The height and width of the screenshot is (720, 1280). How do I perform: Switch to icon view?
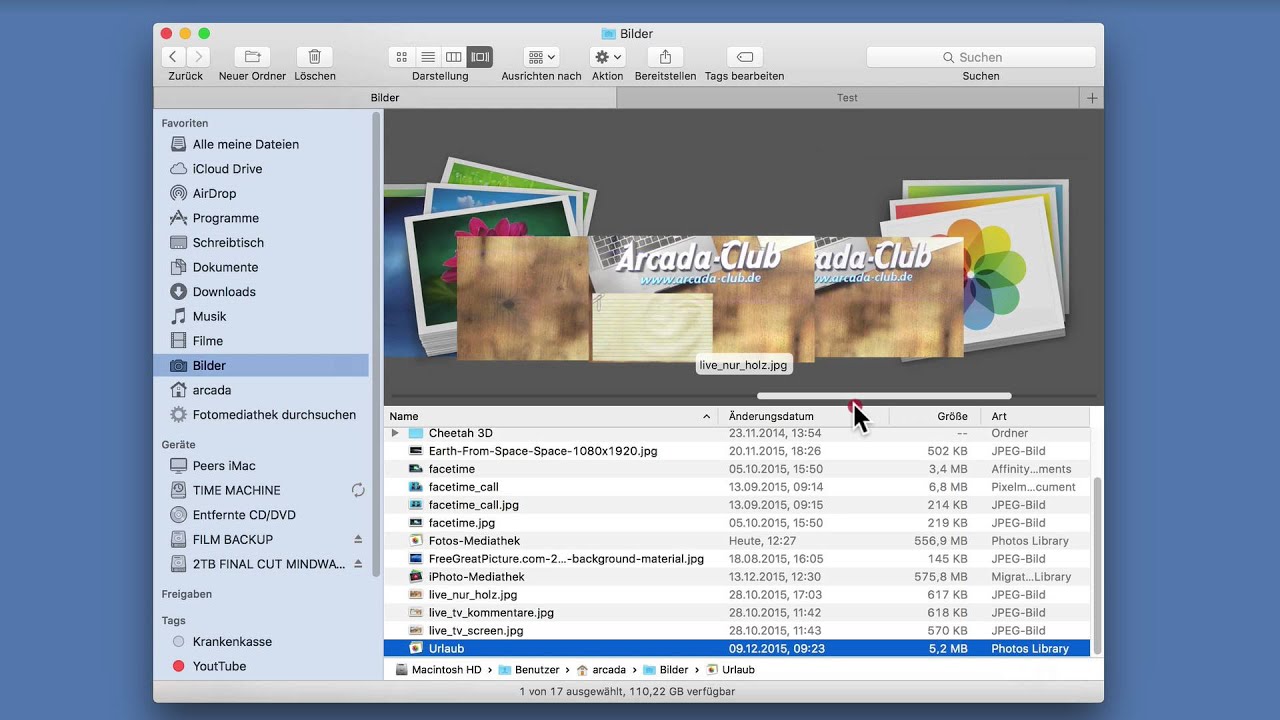click(402, 57)
